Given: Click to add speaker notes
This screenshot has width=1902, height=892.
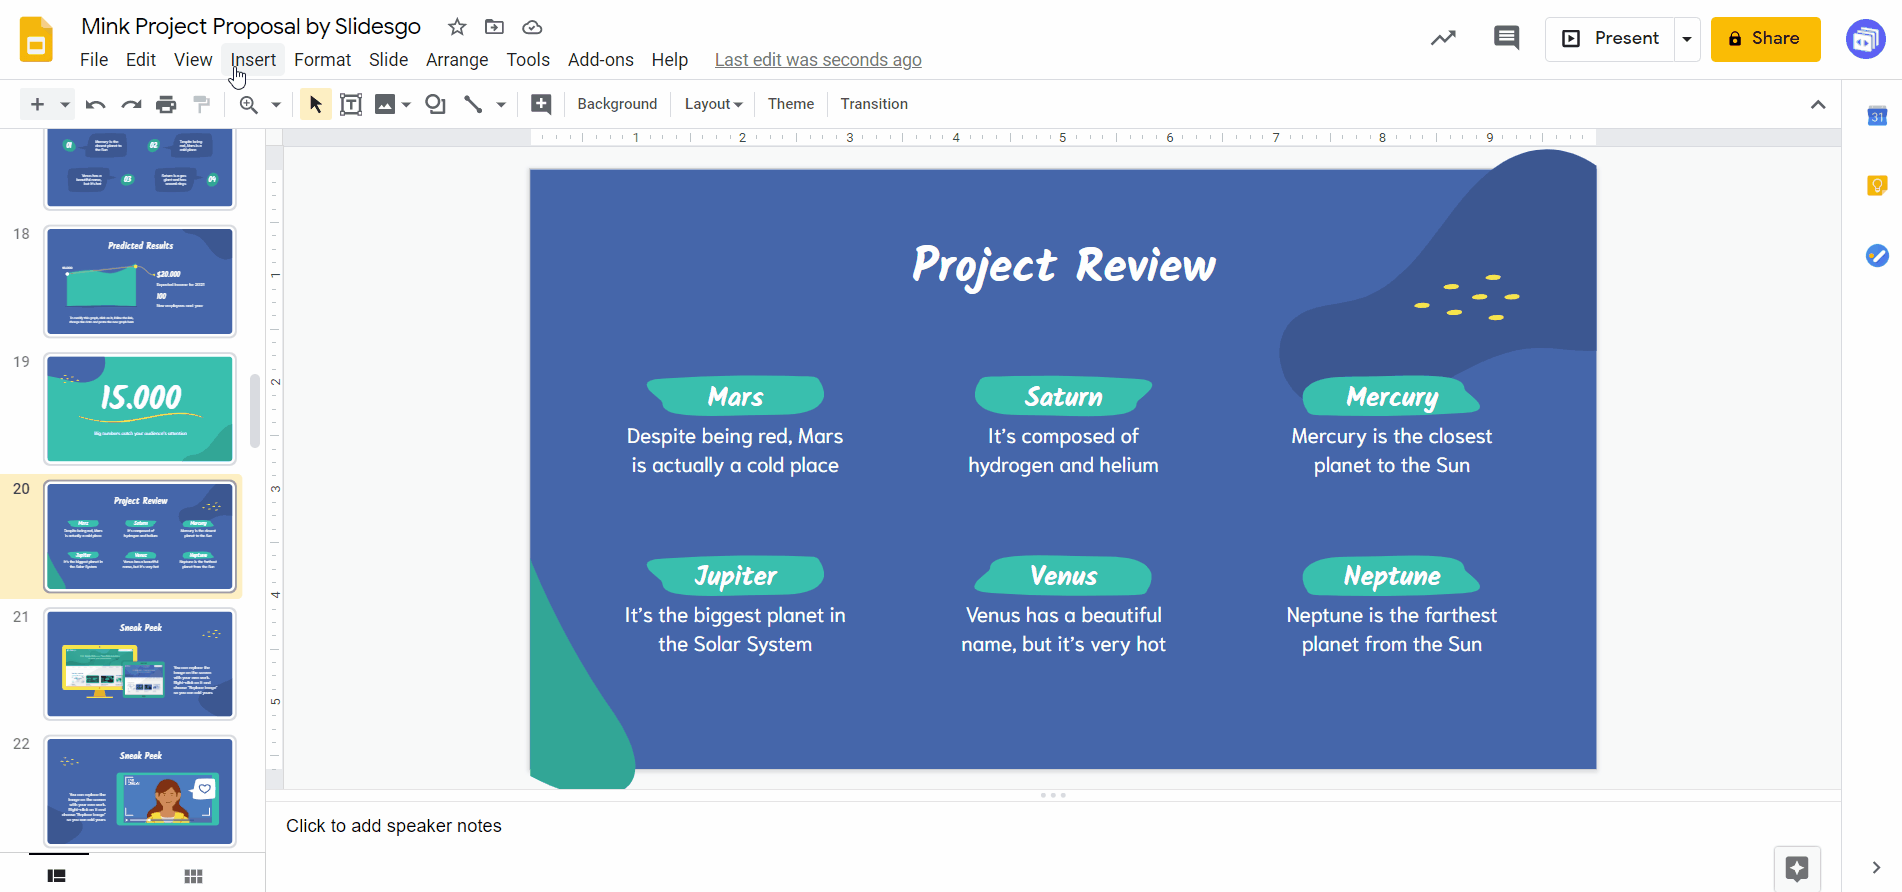Looking at the screenshot, I should tap(394, 826).
